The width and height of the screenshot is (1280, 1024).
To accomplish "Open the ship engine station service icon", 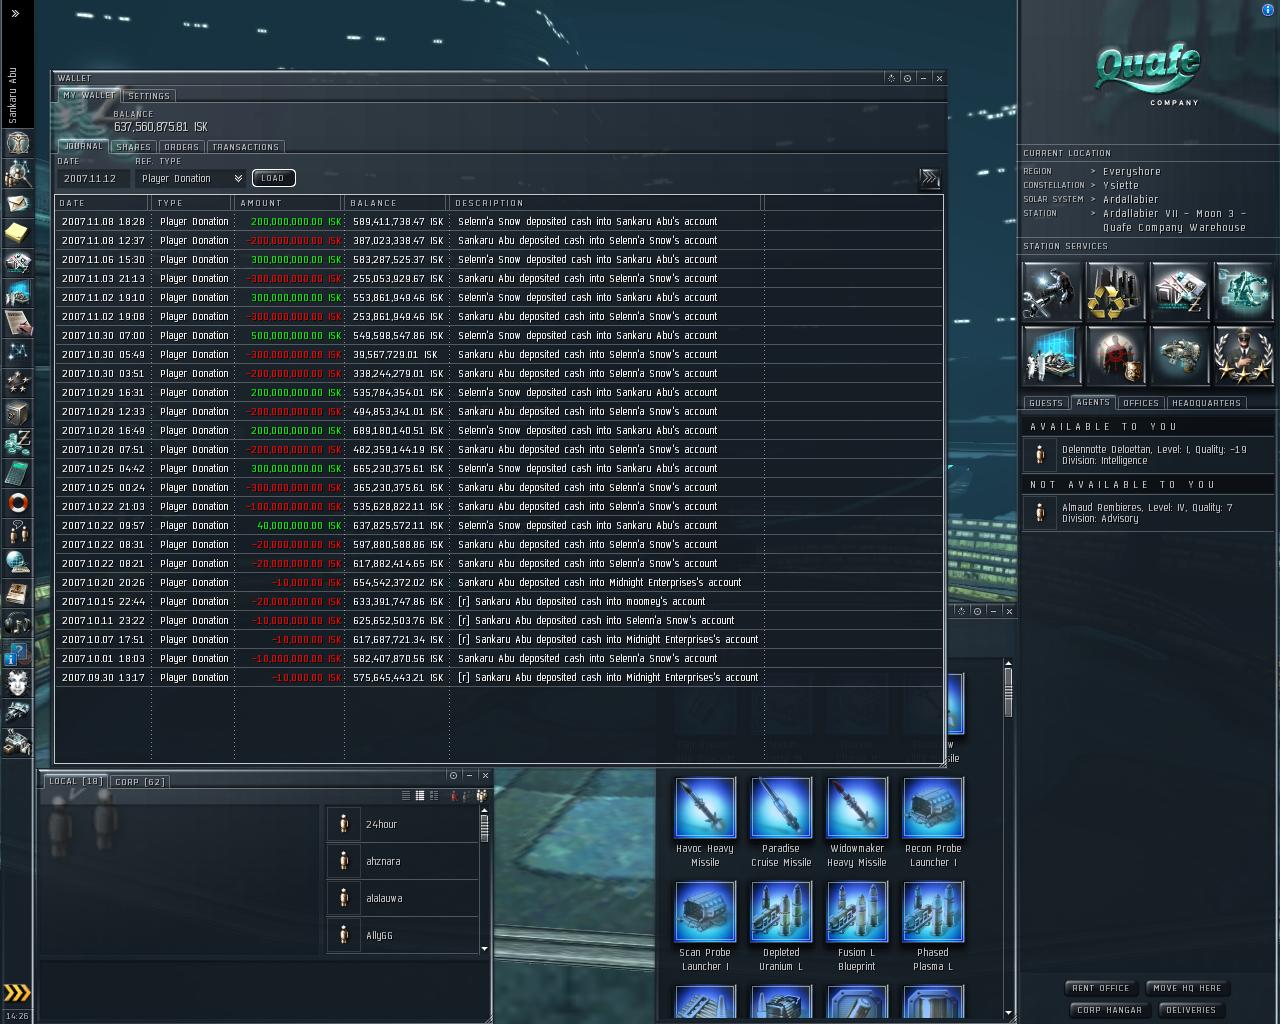I will 1180,355.
